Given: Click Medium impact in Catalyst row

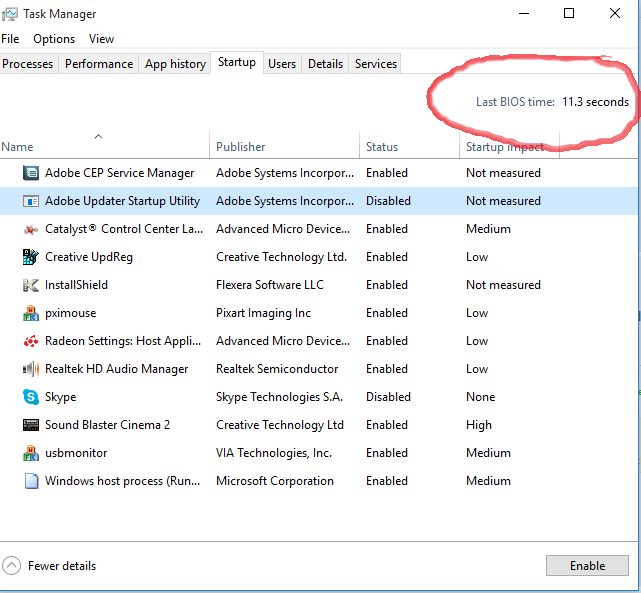Looking at the screenshot, I should click(489, 229).
